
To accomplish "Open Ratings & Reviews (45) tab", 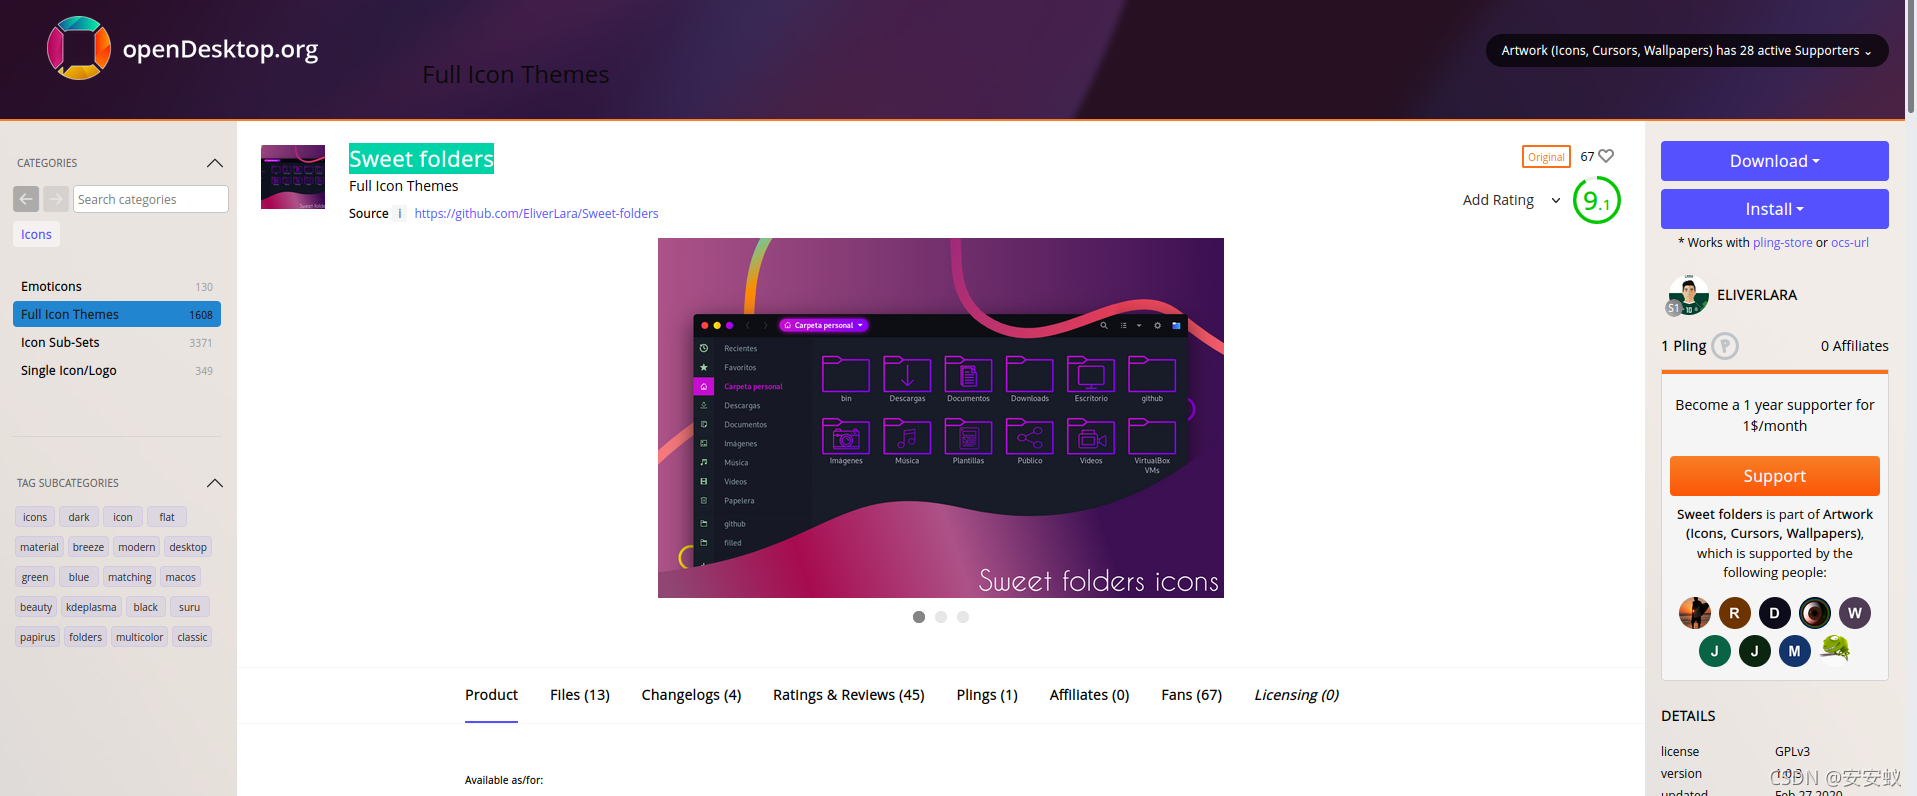I will point(849,695).
